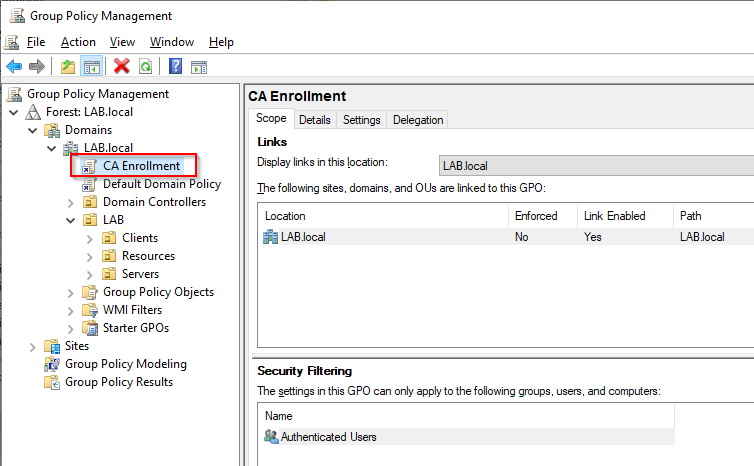Collapse the LAB organizational unit
The image size is (754, 466).
(x=71, y=220)
